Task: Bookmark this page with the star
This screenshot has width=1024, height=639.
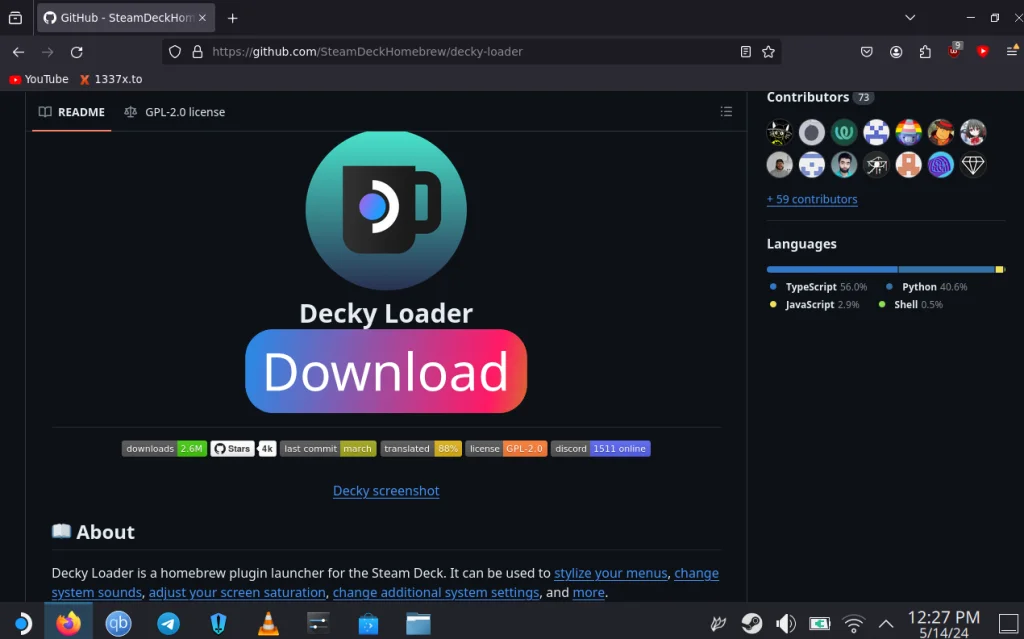Action: click(768, 52)
